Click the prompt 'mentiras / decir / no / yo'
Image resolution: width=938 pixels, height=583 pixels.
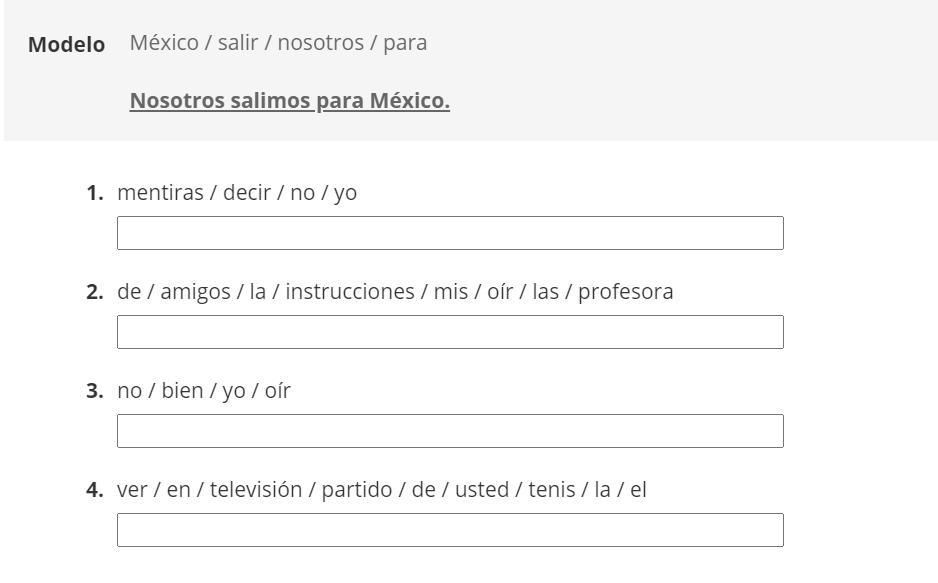237,193
